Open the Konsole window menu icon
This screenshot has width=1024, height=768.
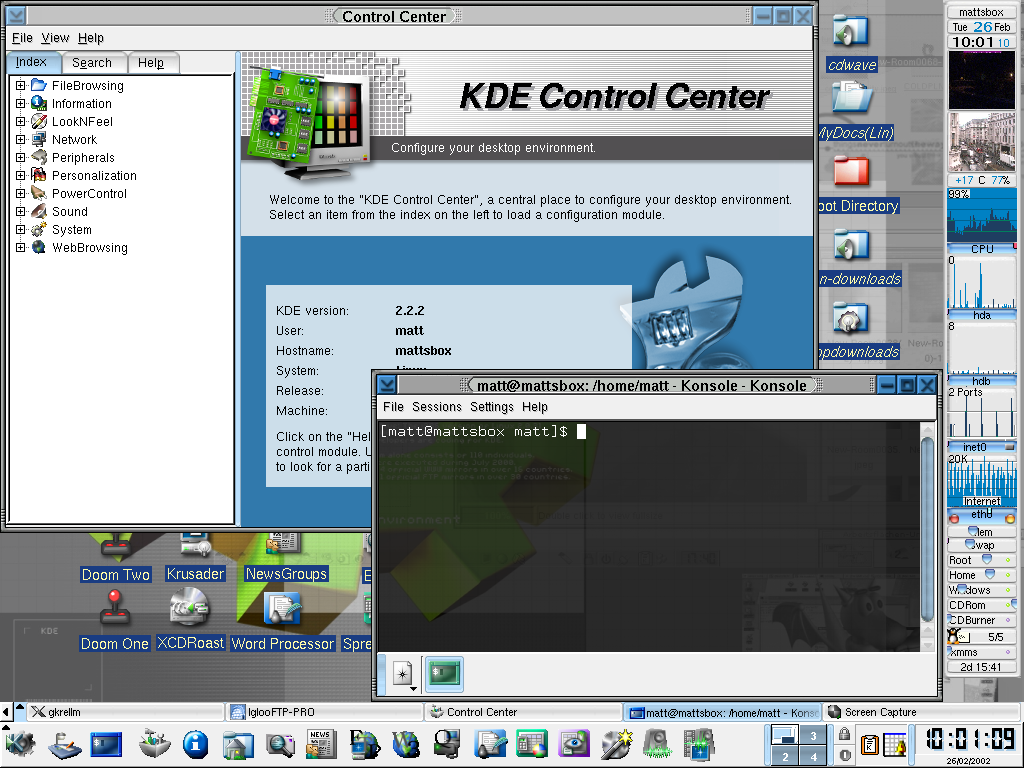pyautogui.click(x=387, y=385)
